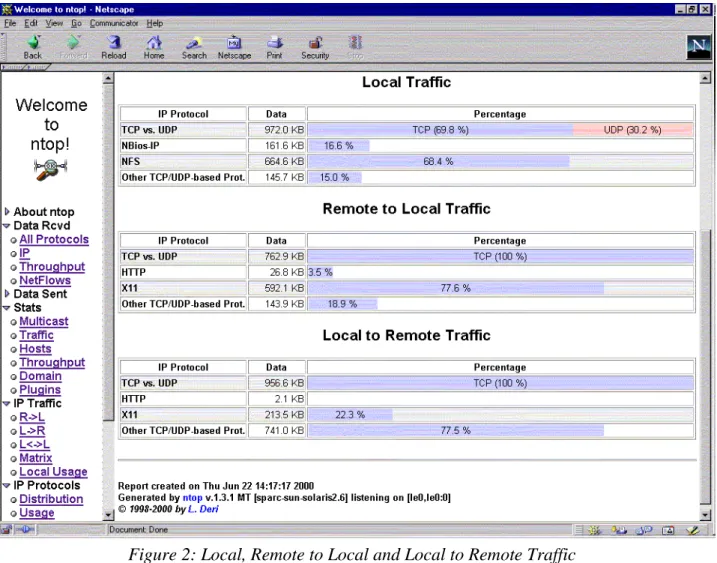The image size is (717, 563).
Task: Click the Stop traffic-light icon
Action: 355,42
